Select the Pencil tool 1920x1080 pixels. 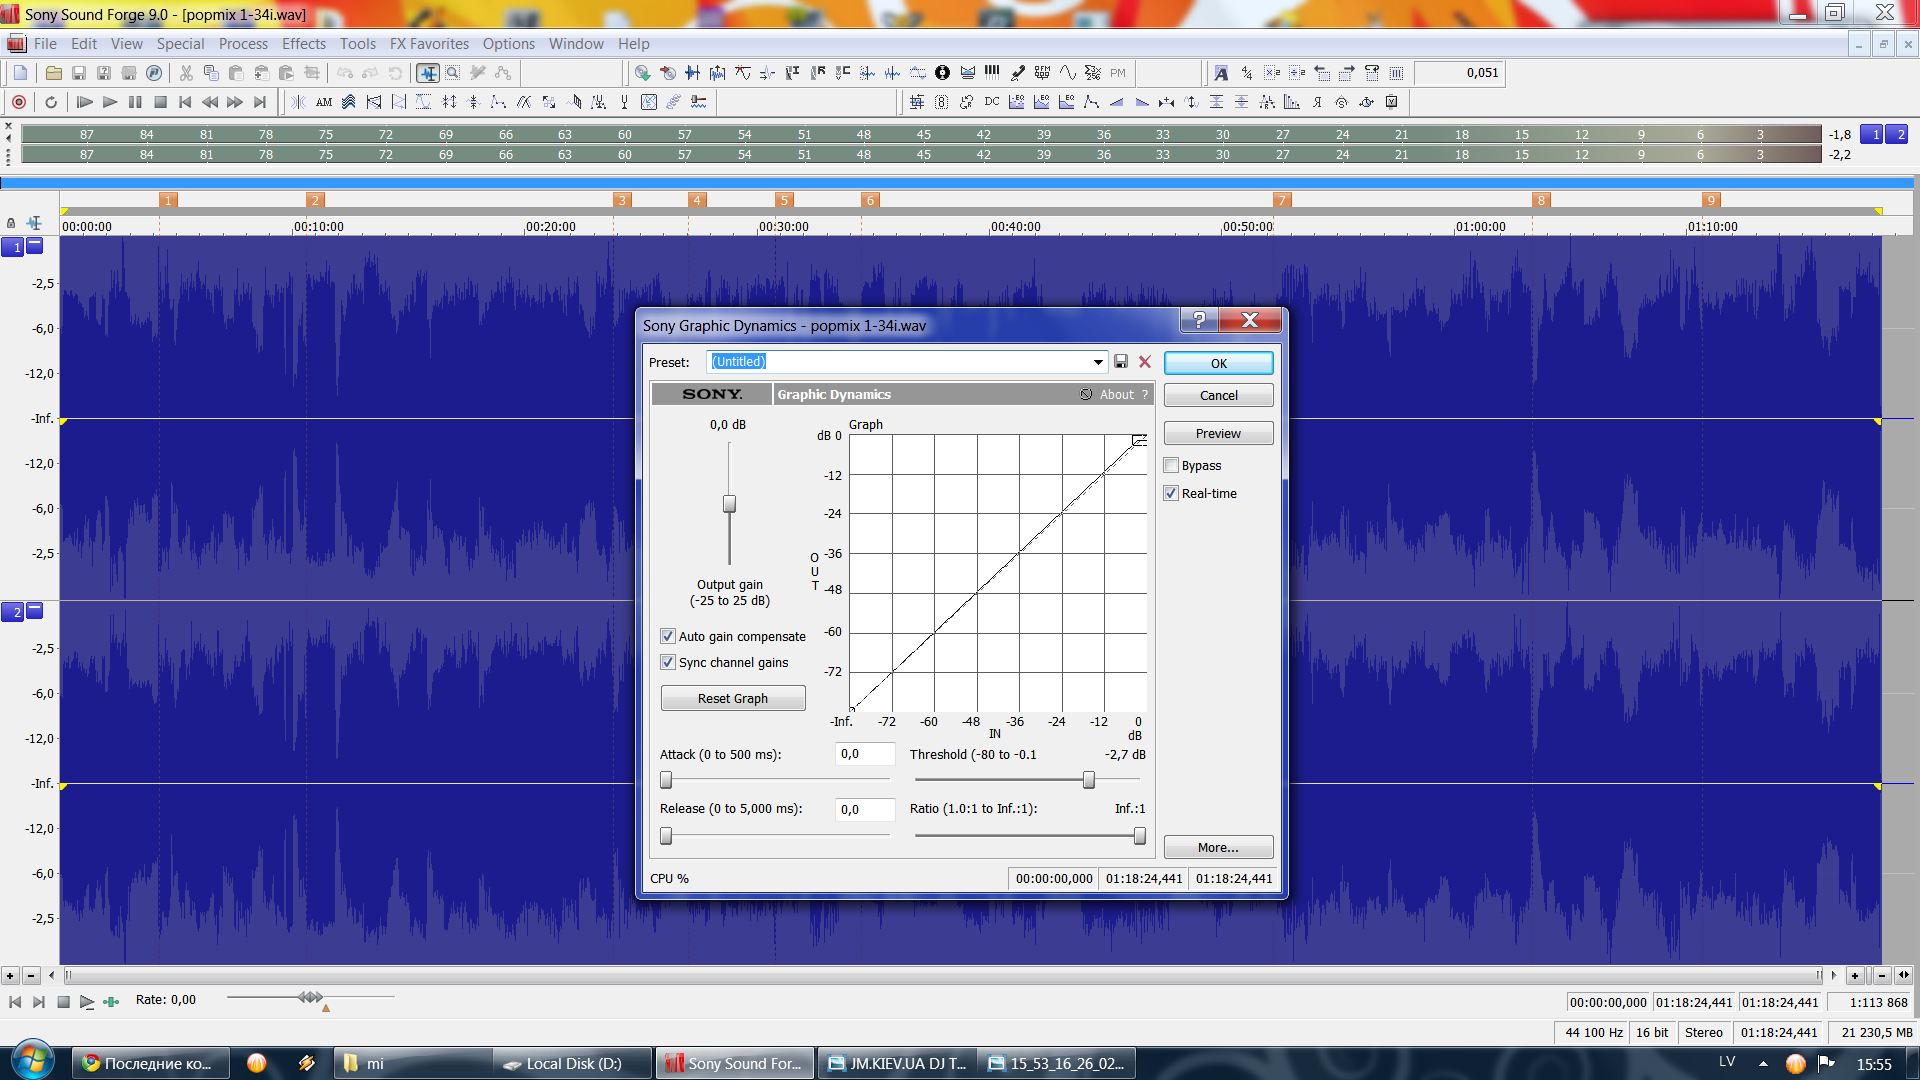[478, 73]
